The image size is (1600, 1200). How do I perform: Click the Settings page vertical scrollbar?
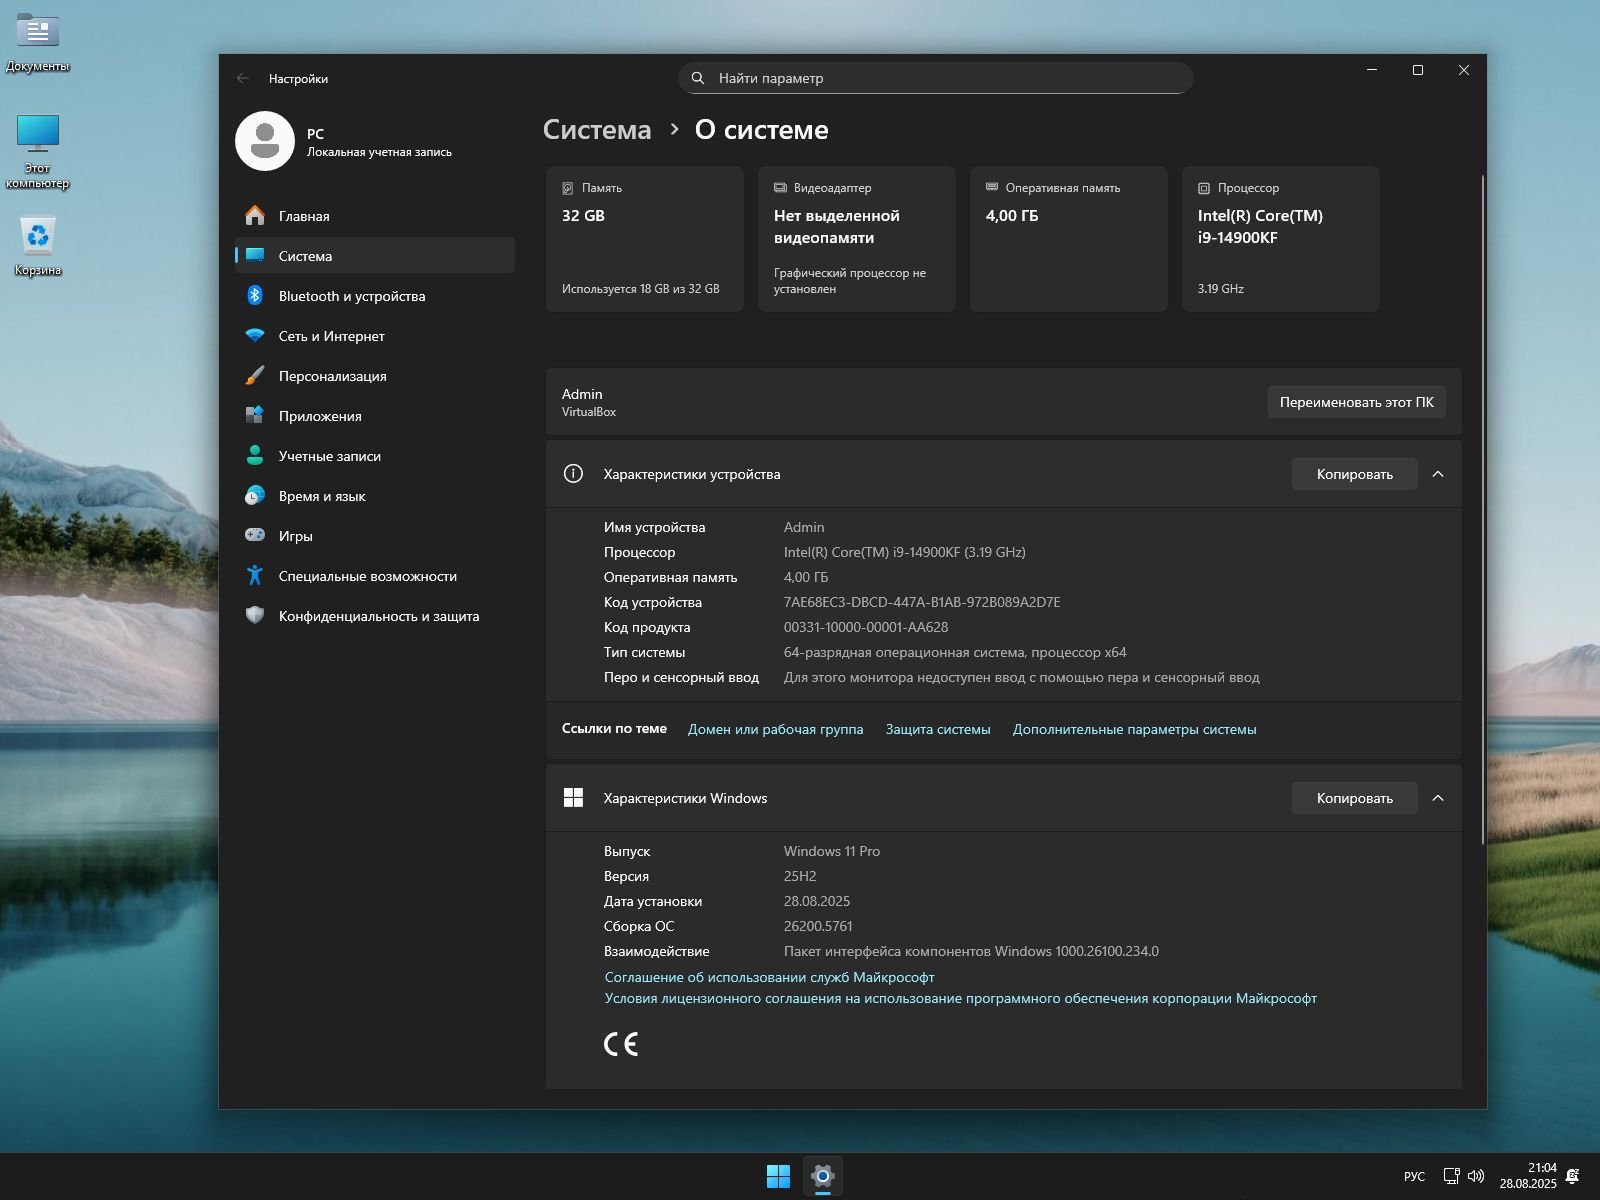point(1482,510)
